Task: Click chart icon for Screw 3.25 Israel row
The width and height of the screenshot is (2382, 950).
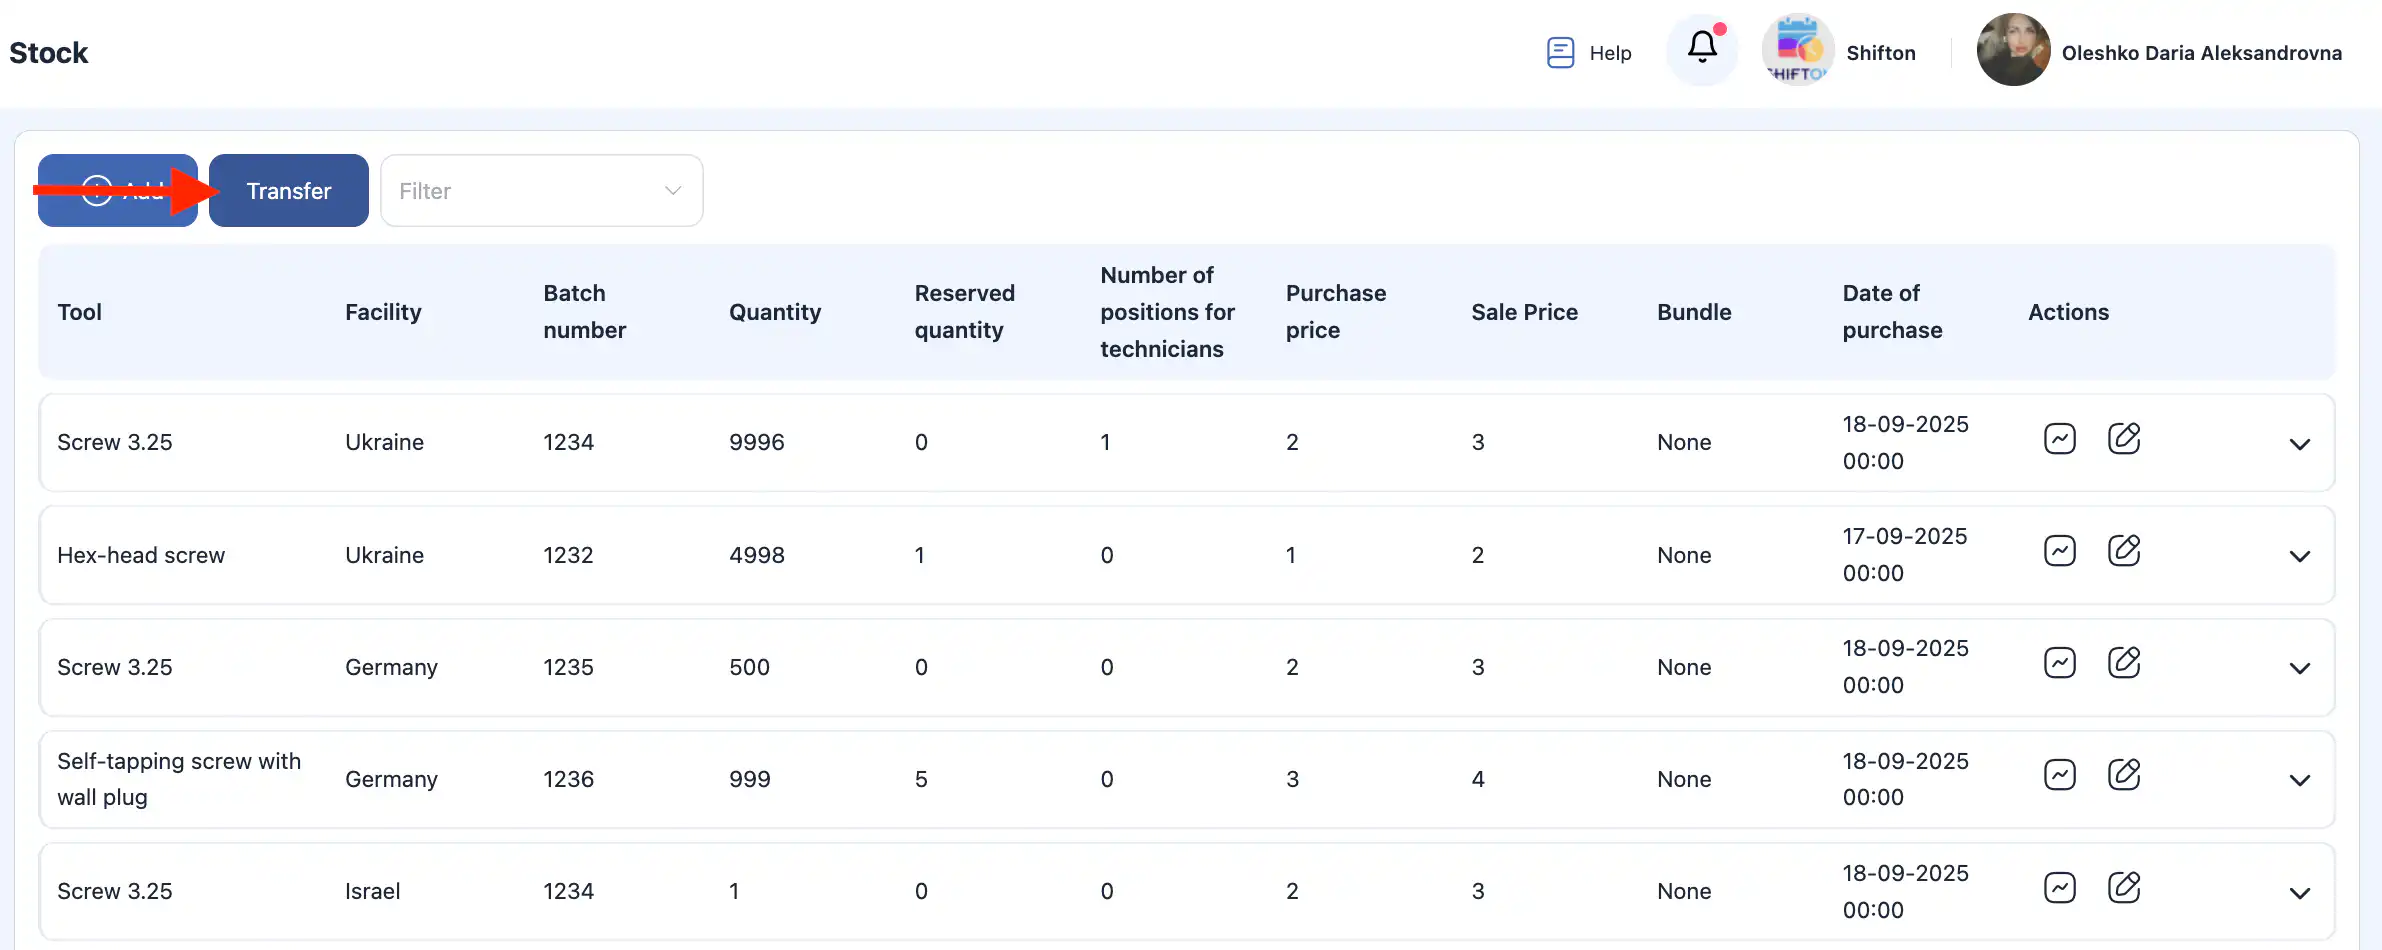Action: click(x=2059, y=888)
